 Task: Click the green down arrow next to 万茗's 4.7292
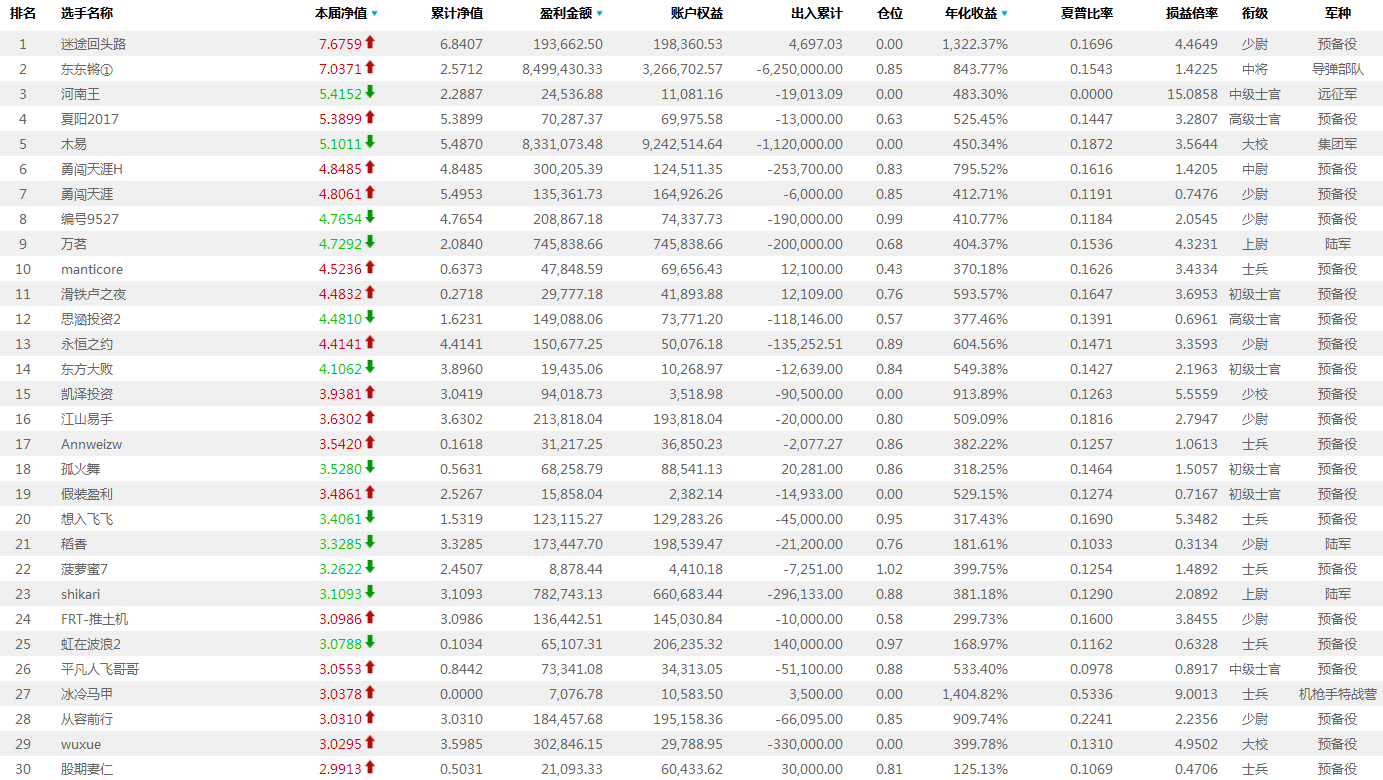[370, 242]
